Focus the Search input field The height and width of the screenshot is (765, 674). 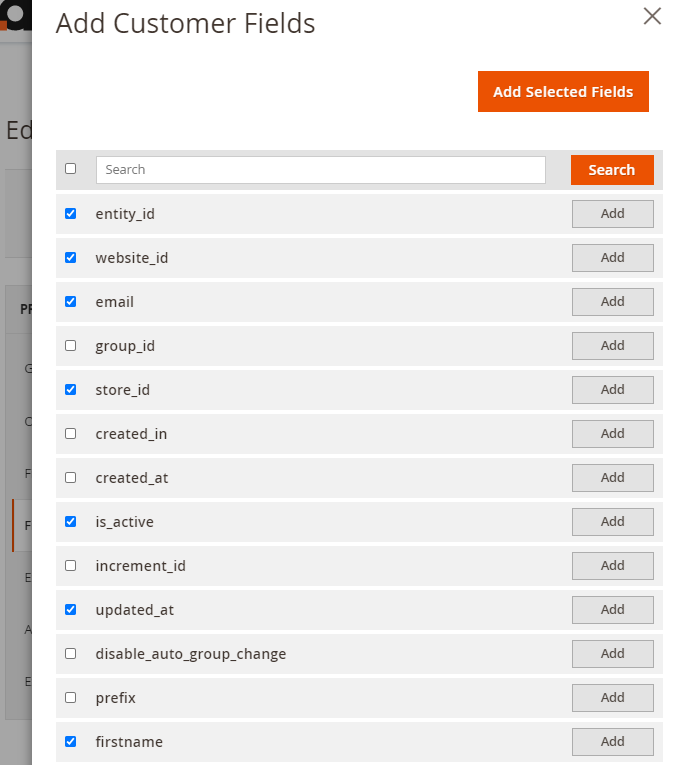click(320, 170)
